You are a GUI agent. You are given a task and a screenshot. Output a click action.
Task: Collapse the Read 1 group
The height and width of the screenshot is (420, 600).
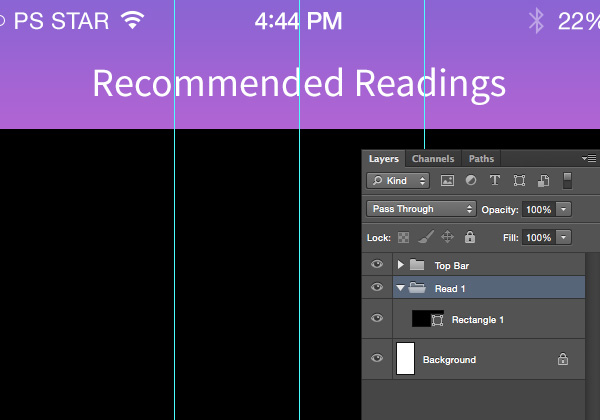(400, 288)
